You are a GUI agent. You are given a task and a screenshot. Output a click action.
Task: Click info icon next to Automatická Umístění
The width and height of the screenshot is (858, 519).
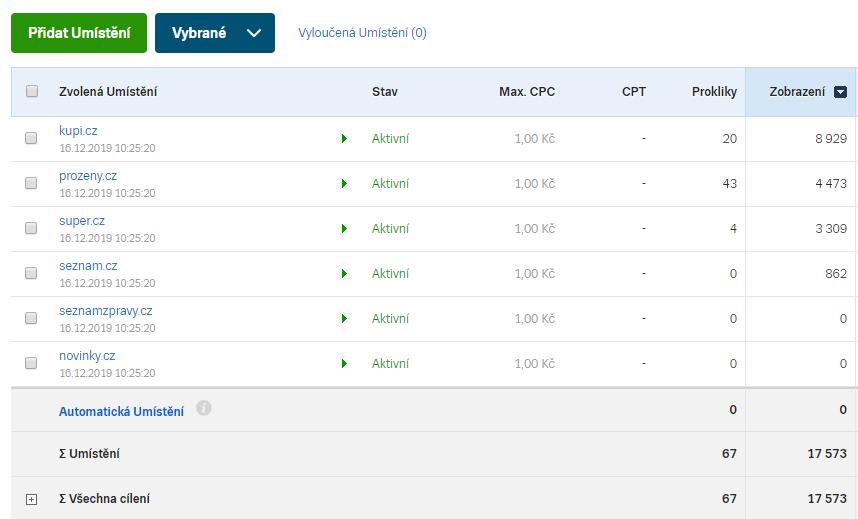click(204, 408)
